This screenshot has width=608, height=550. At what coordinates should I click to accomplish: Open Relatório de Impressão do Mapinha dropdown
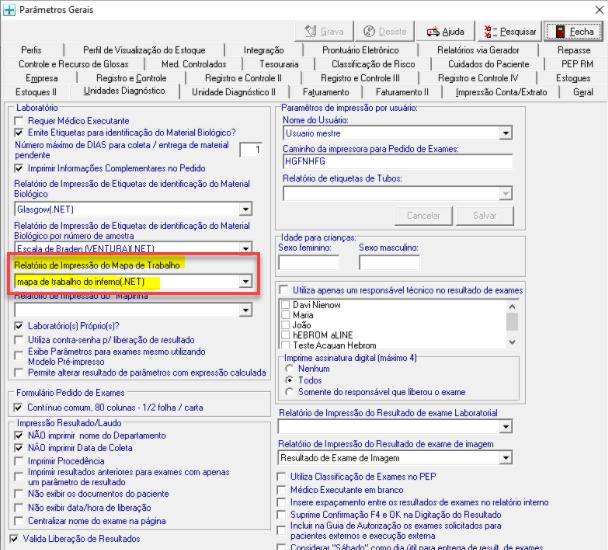(x=245, y=310)
